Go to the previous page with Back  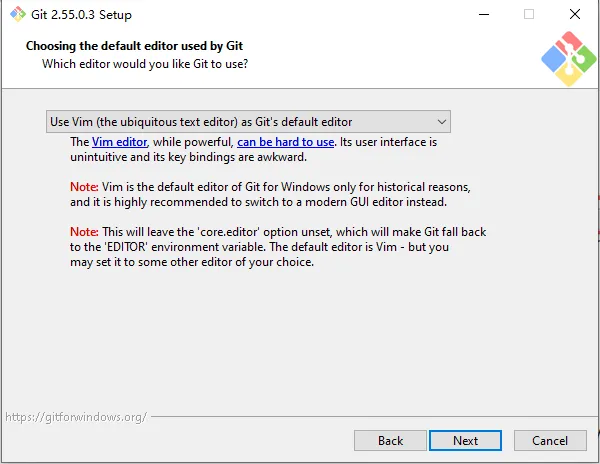[x=390, y=441]
